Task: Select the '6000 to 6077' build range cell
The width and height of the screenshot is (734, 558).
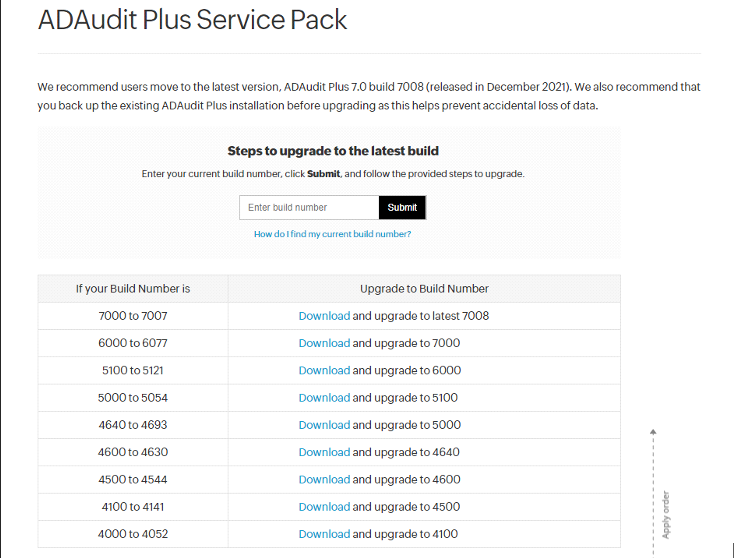Action: click(133, 343)
